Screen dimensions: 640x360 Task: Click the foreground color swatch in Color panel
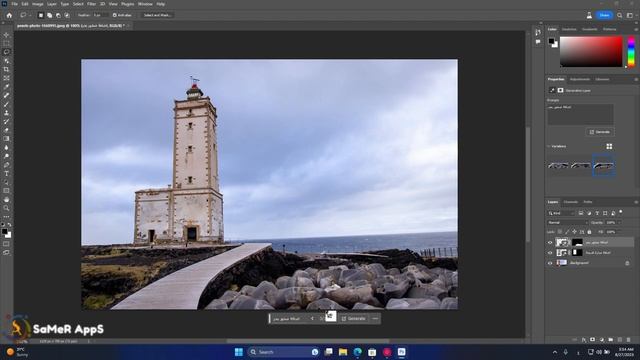coord(551,41)
